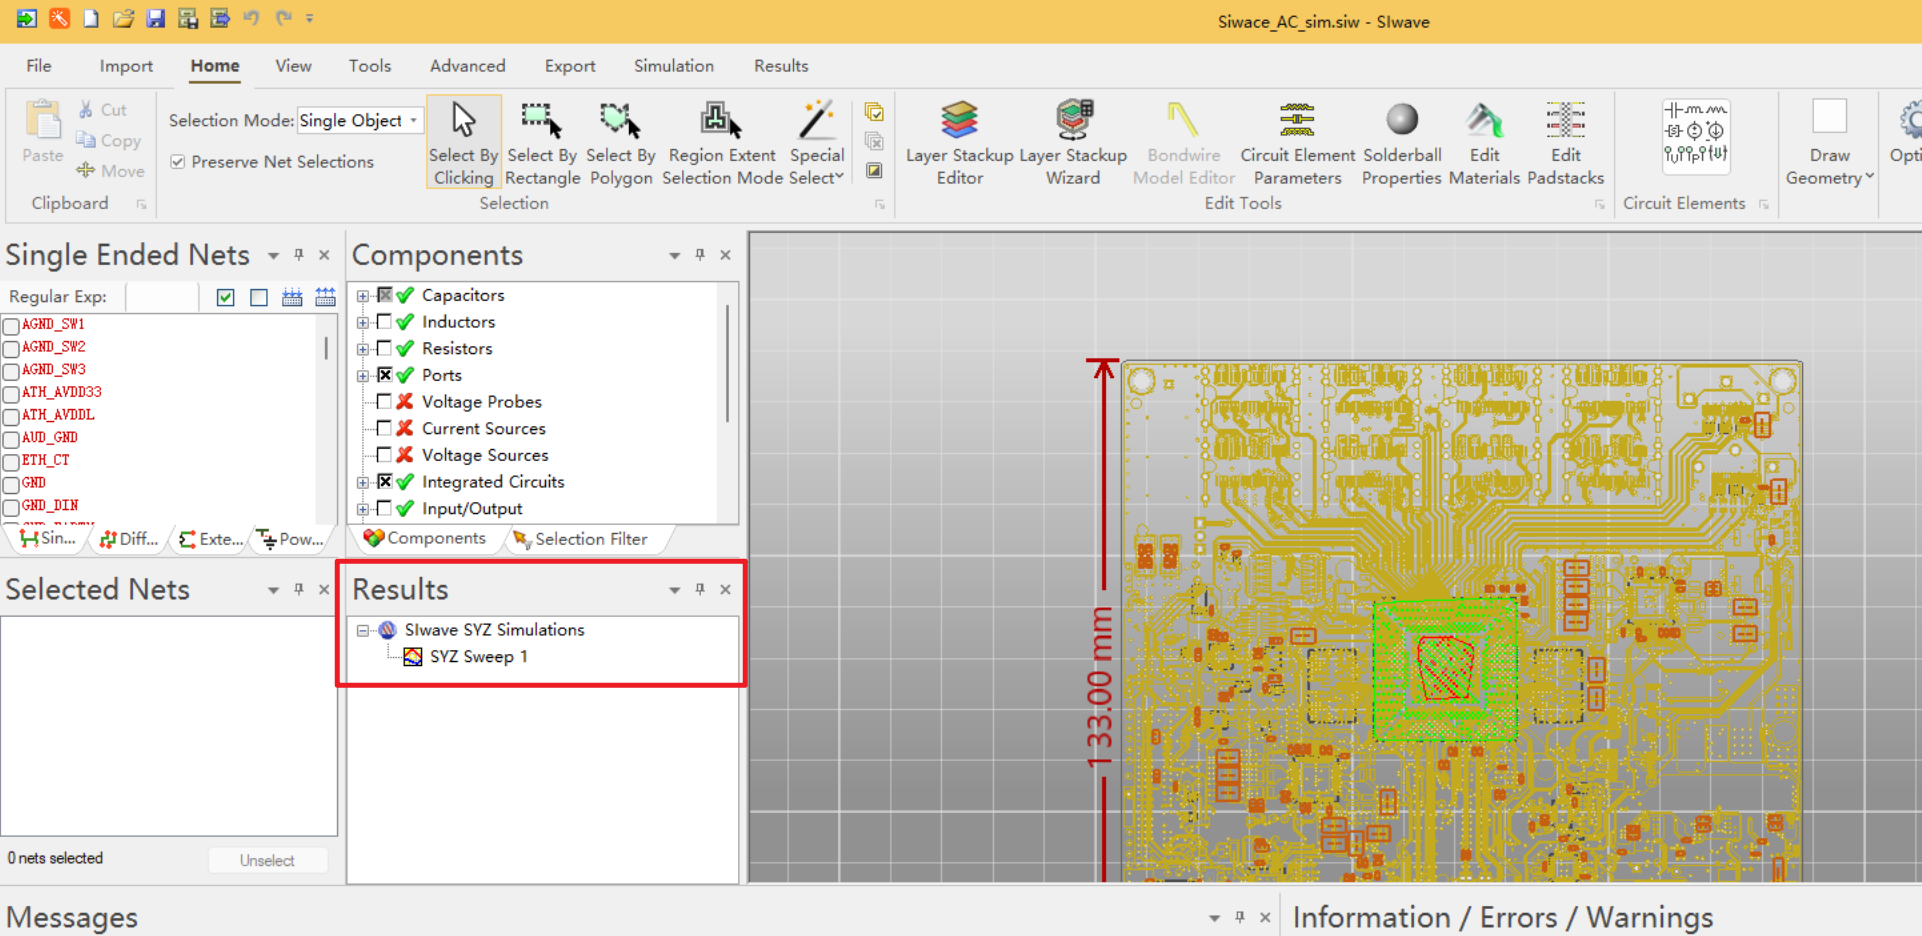
Task: Open Special Select tool
Action: click(x=817, y=142)
